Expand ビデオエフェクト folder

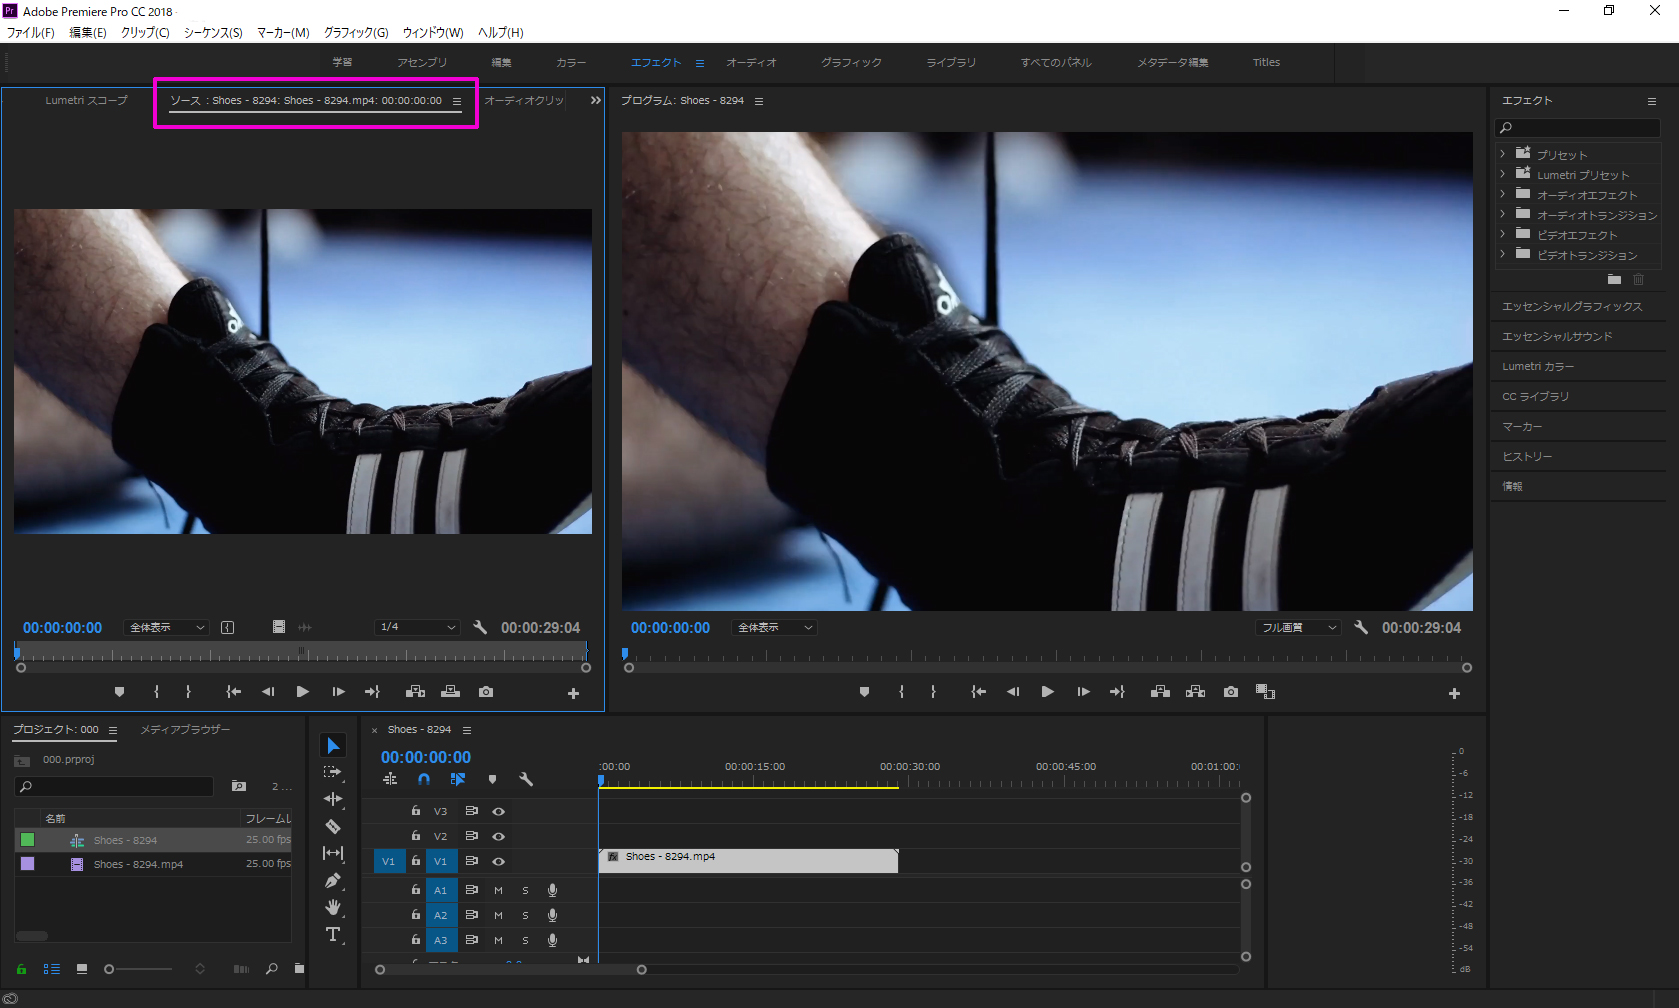(1502, 234)
